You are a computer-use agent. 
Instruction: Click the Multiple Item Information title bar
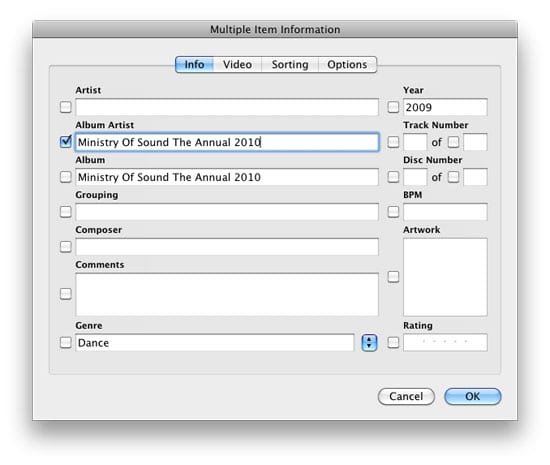(275, 29)
